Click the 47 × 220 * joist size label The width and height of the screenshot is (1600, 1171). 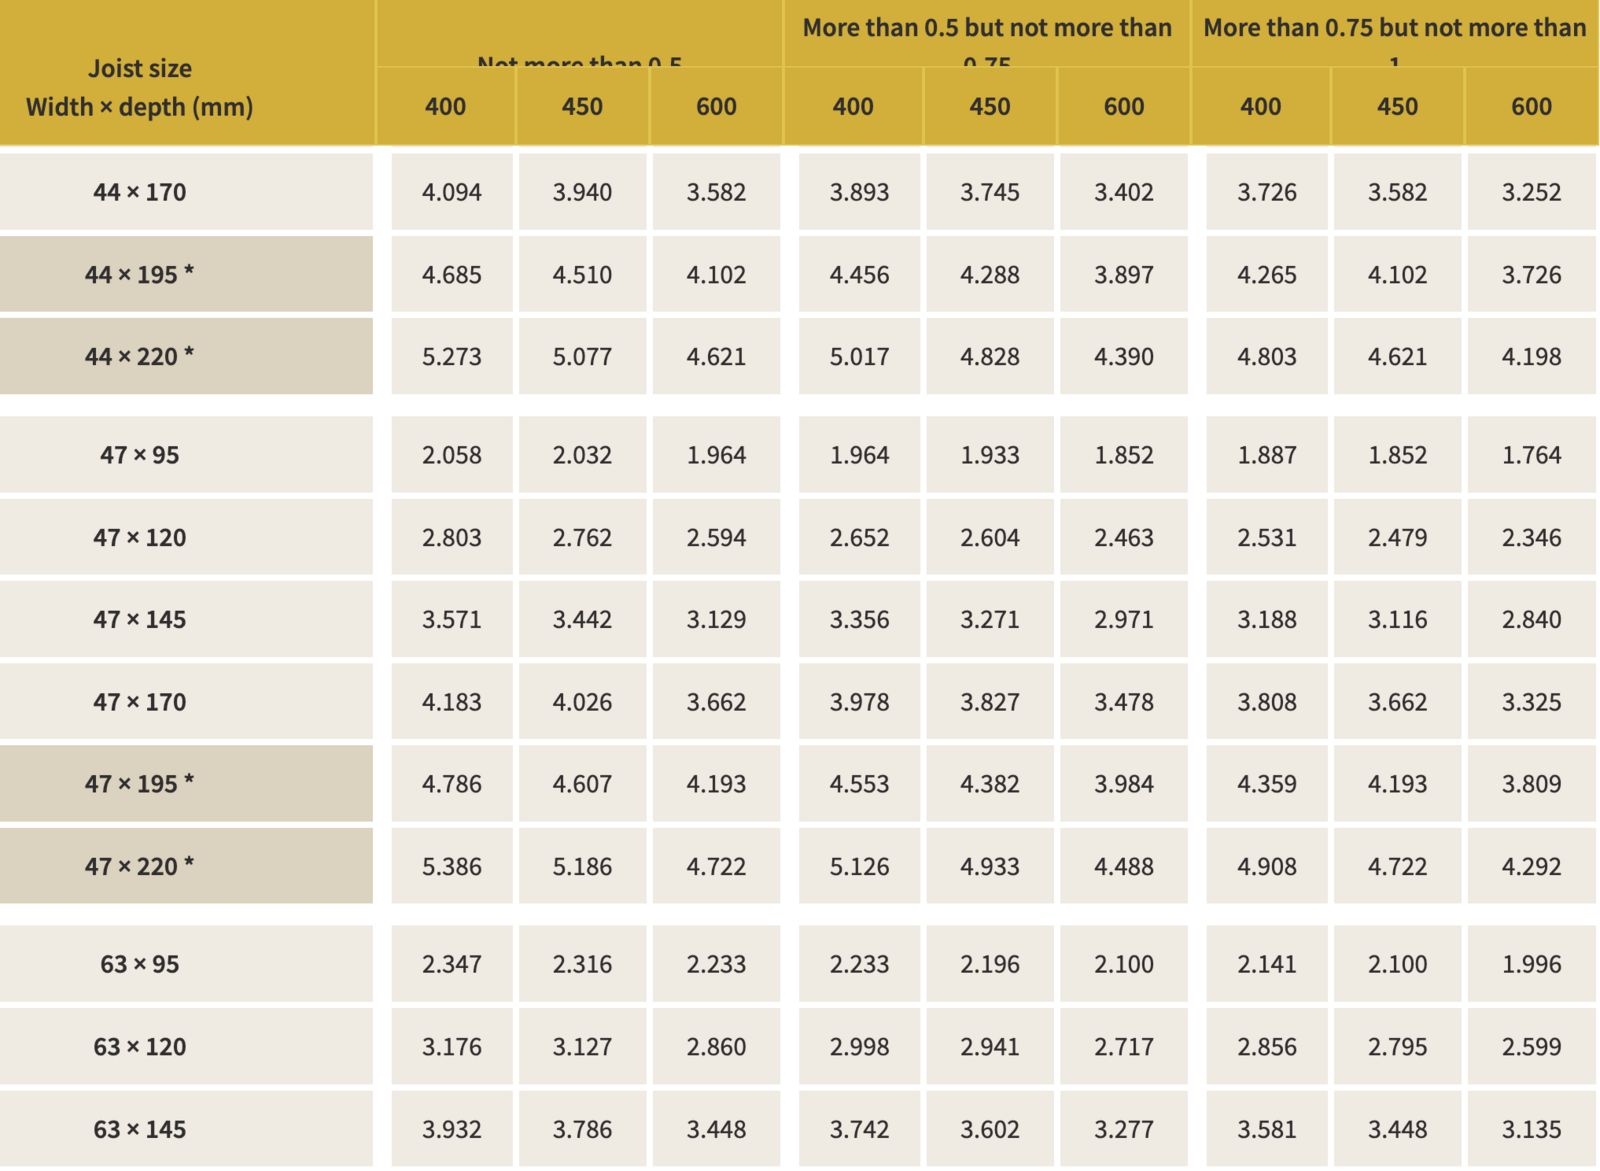(x=140, y=866)
